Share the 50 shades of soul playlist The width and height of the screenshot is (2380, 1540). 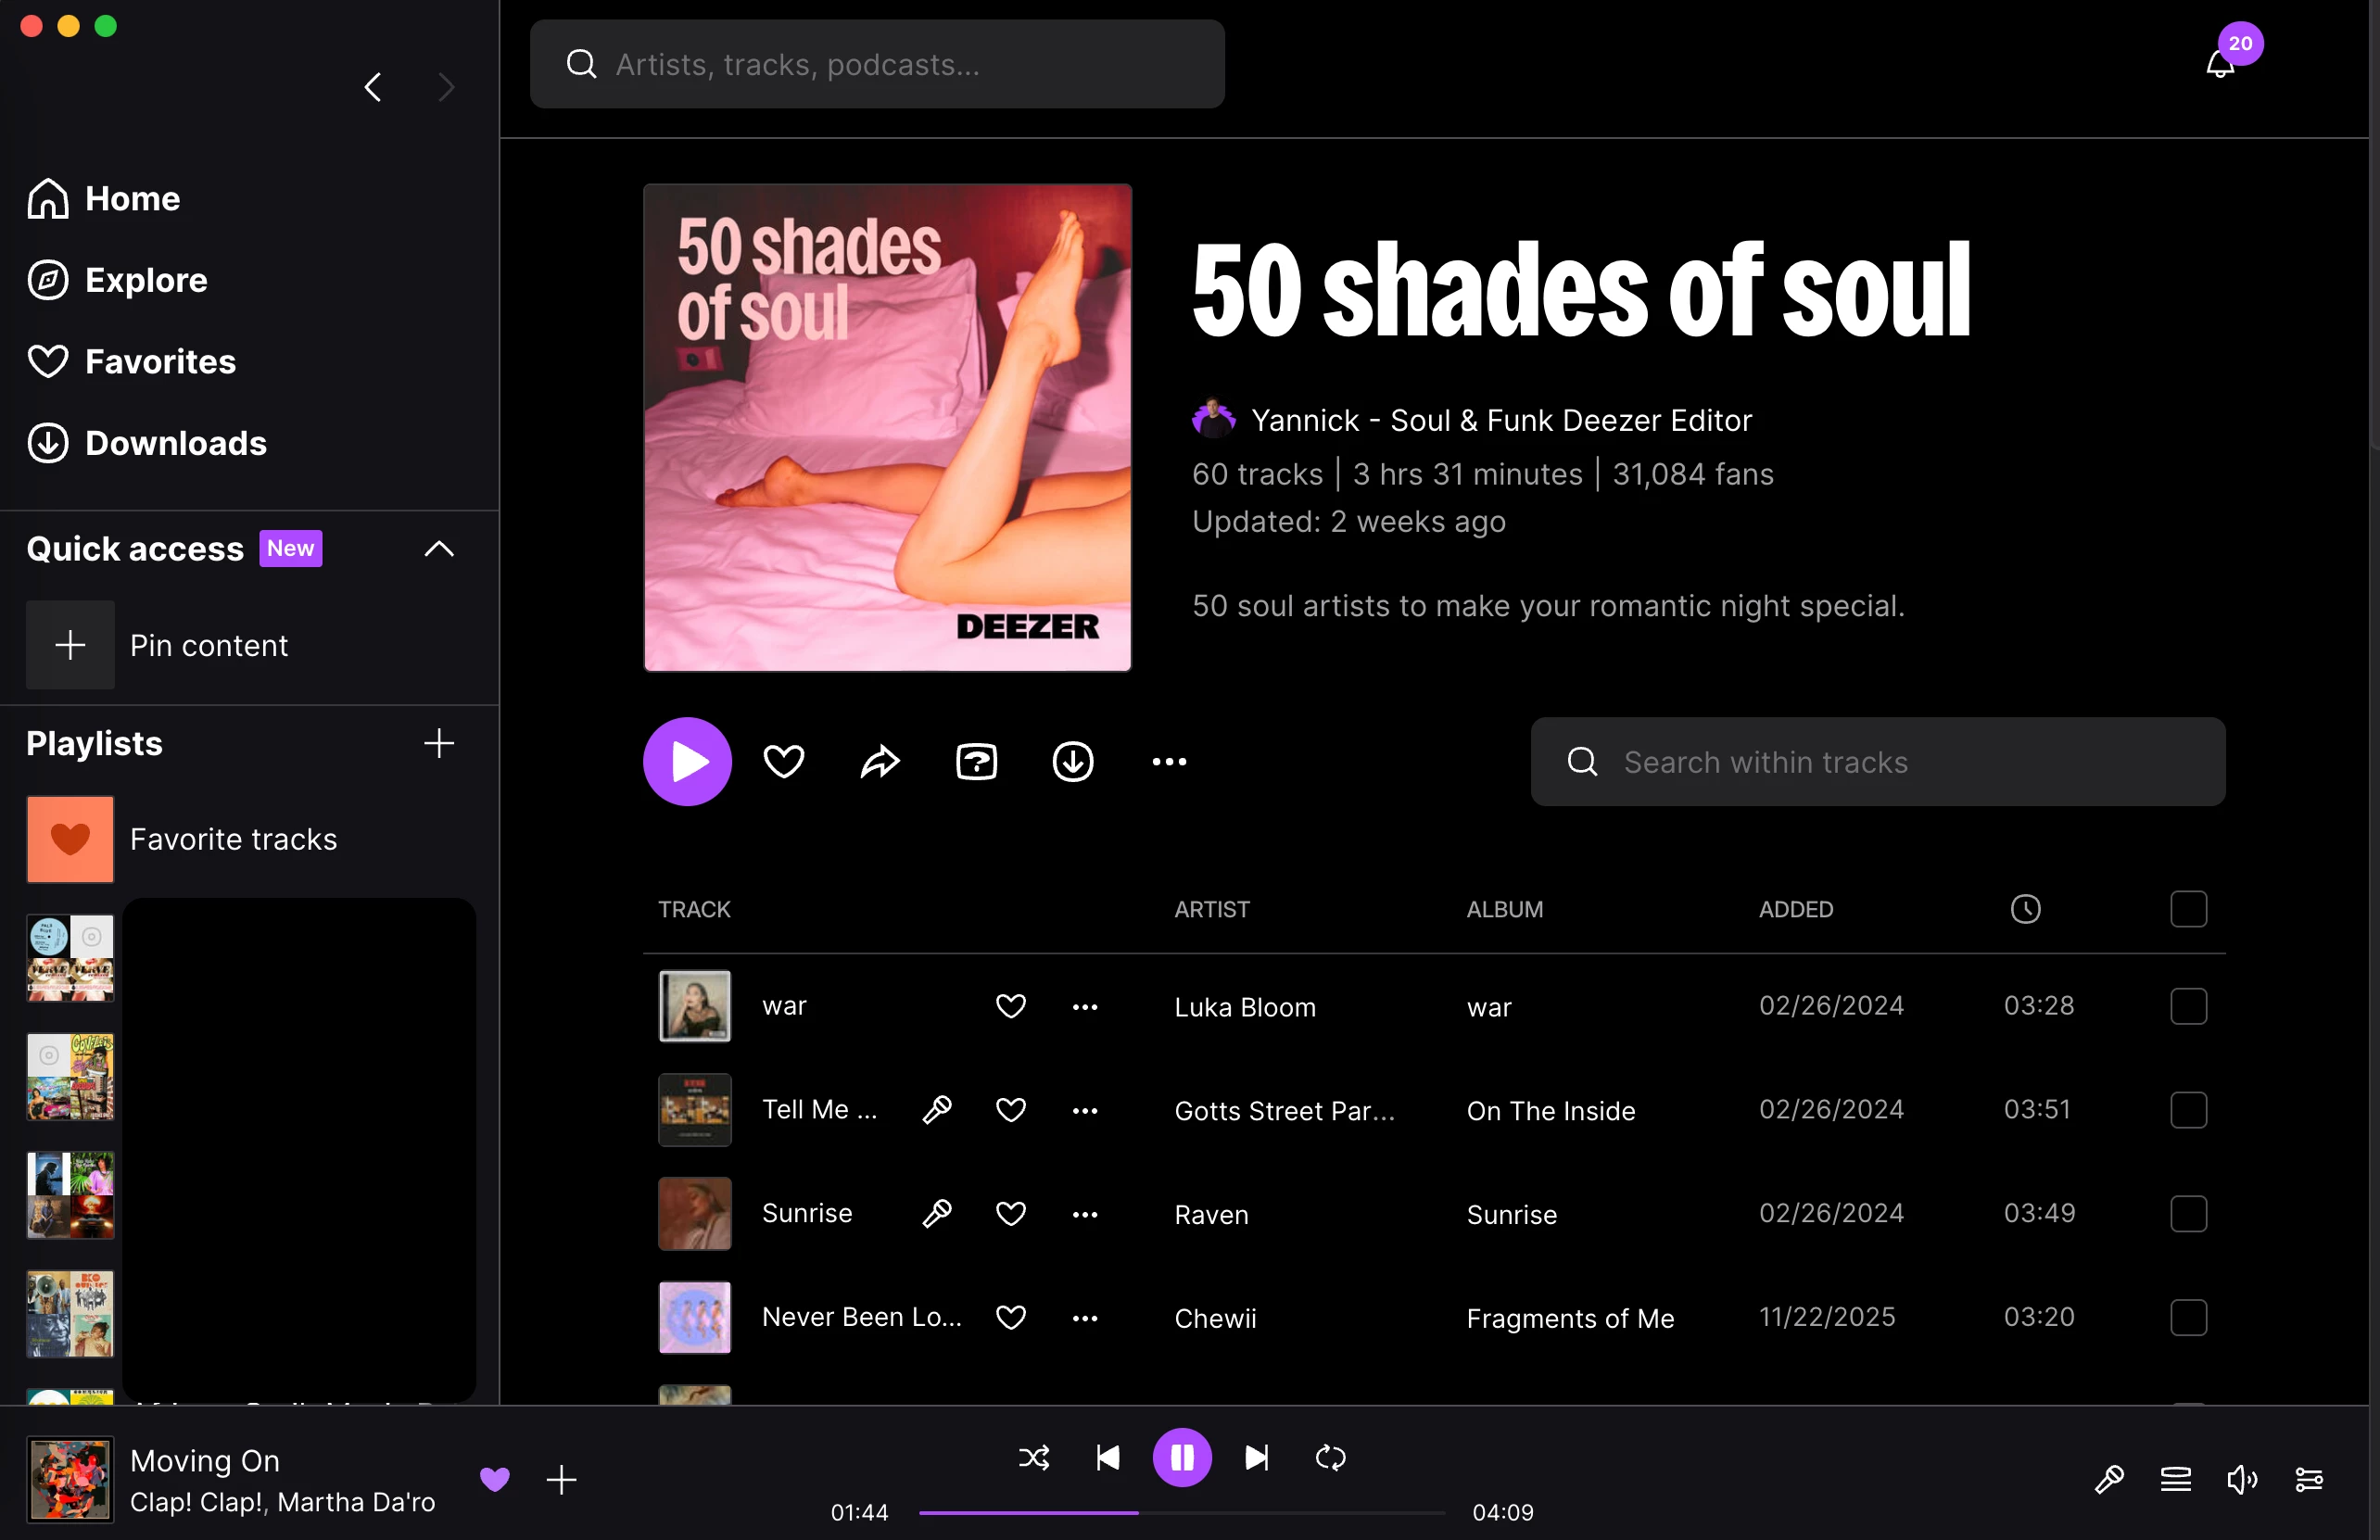[880, 762]
